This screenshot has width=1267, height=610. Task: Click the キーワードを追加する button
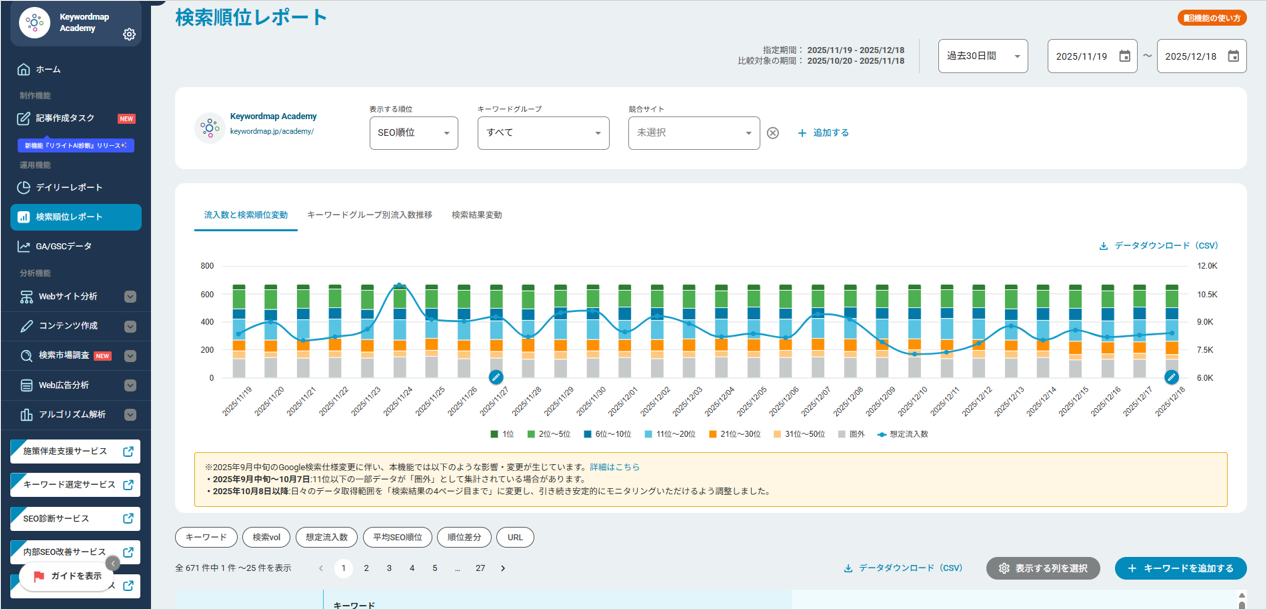click(x=1180, y=568)
